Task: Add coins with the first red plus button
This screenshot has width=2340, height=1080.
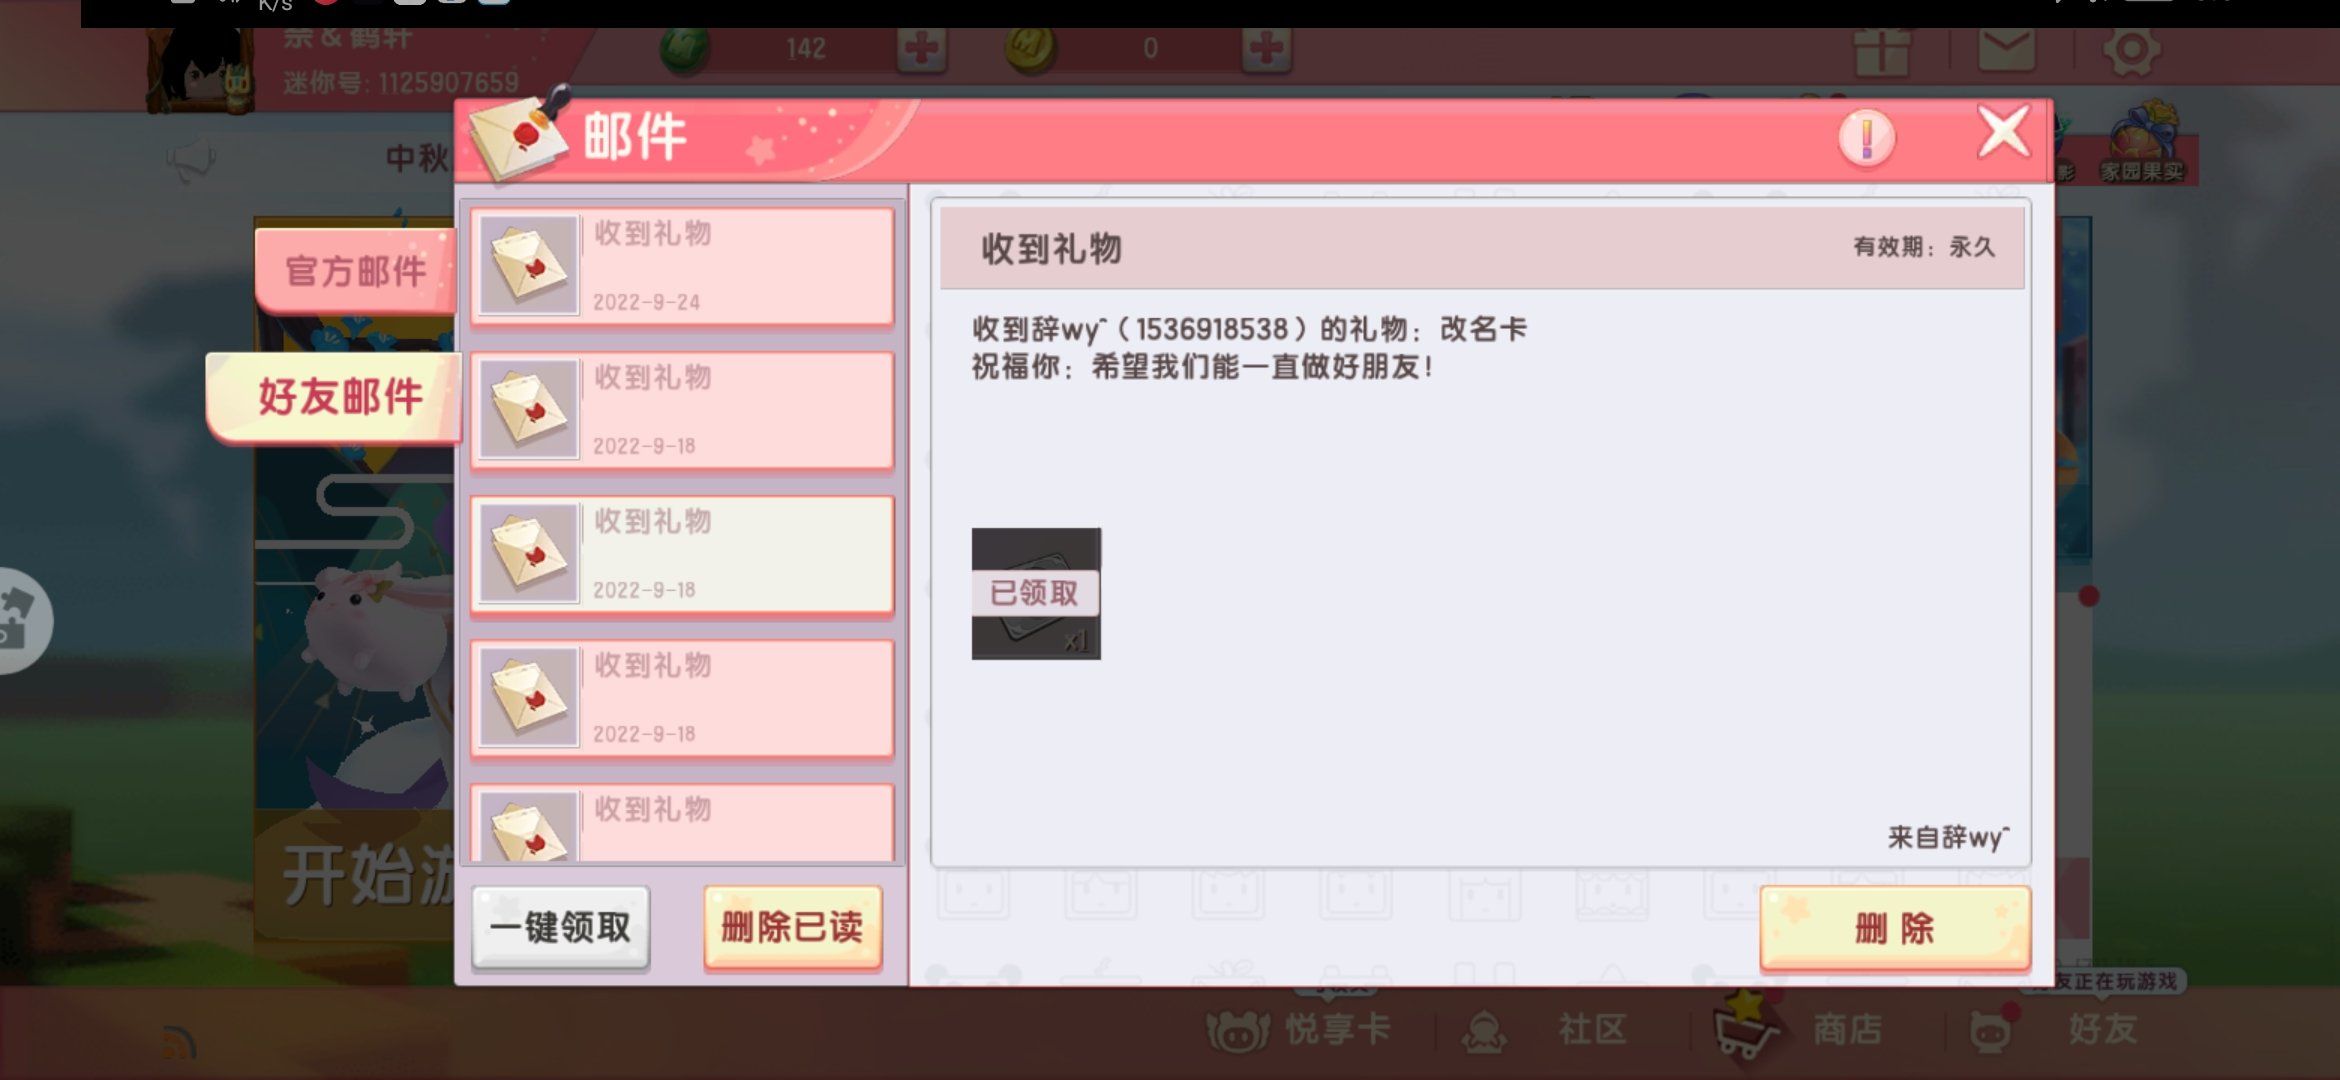Action: (921, 49)
